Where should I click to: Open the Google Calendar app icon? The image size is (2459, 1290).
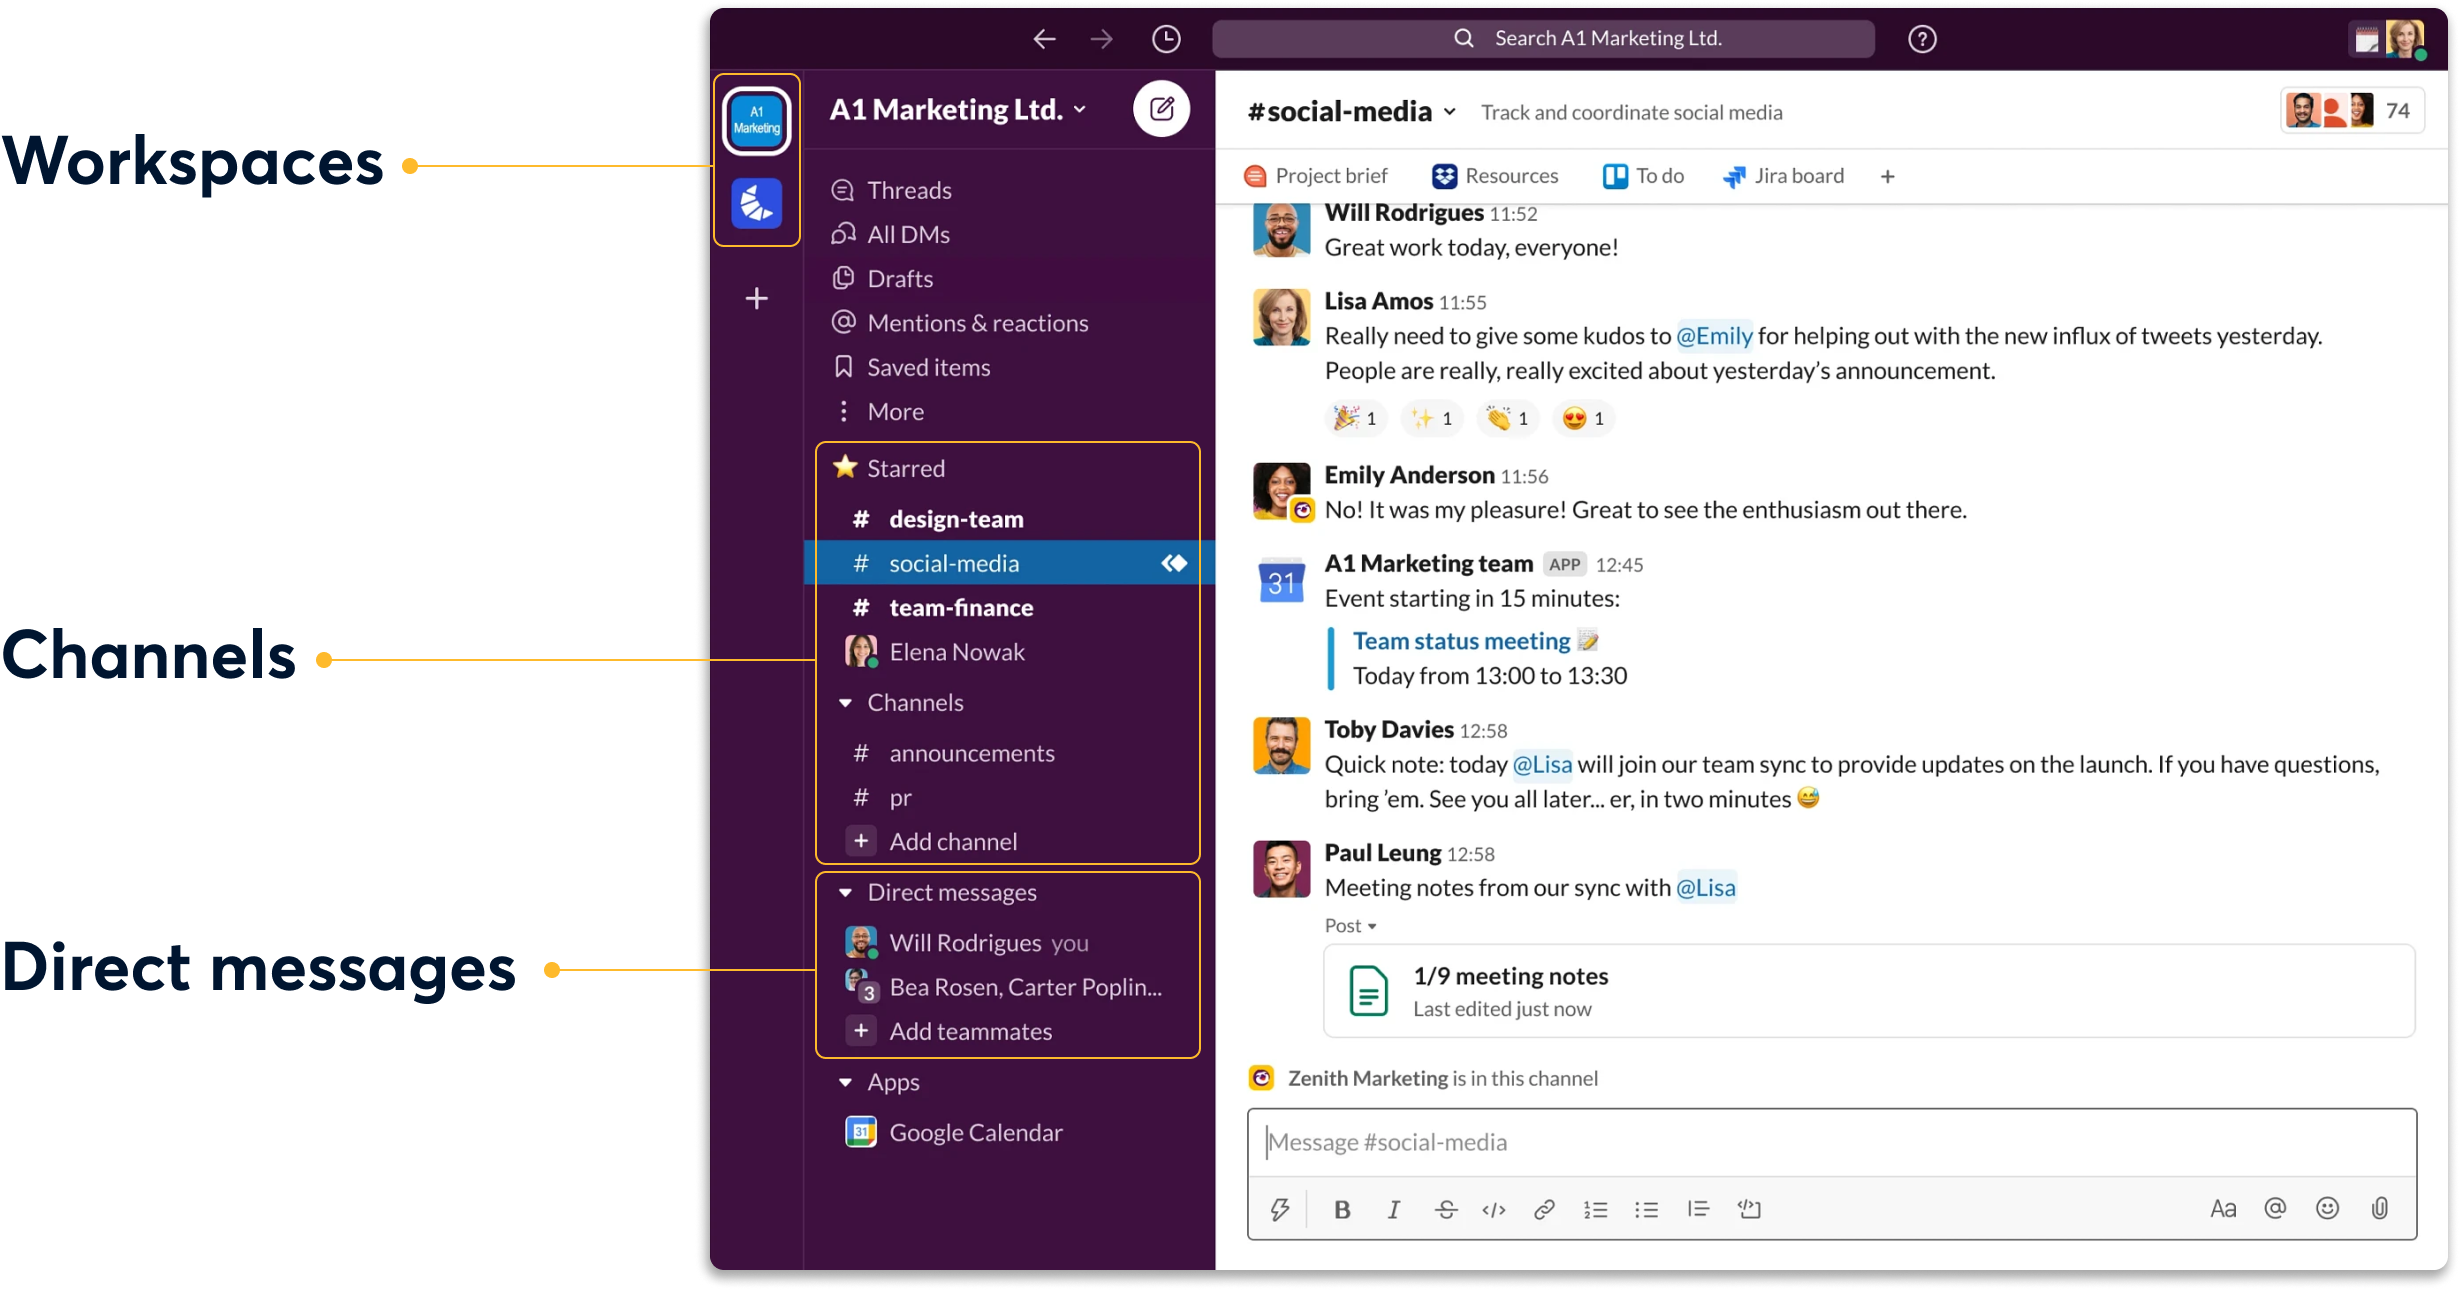861,1131
